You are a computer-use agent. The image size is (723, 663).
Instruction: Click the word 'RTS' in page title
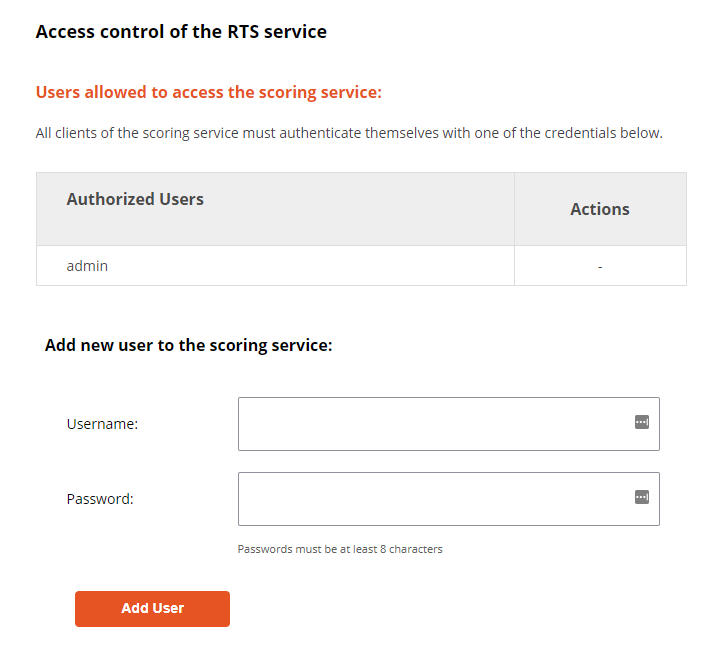[243, 32]
